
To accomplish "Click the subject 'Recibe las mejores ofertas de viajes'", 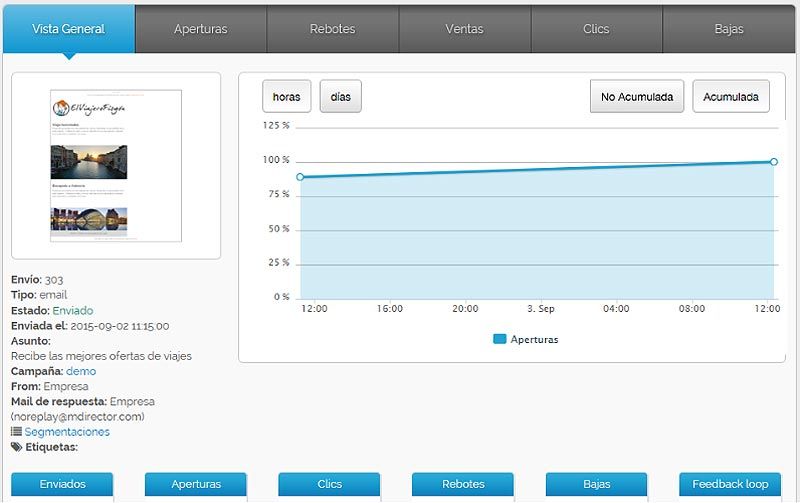I will pyautogui.click(x=102, y=356).
